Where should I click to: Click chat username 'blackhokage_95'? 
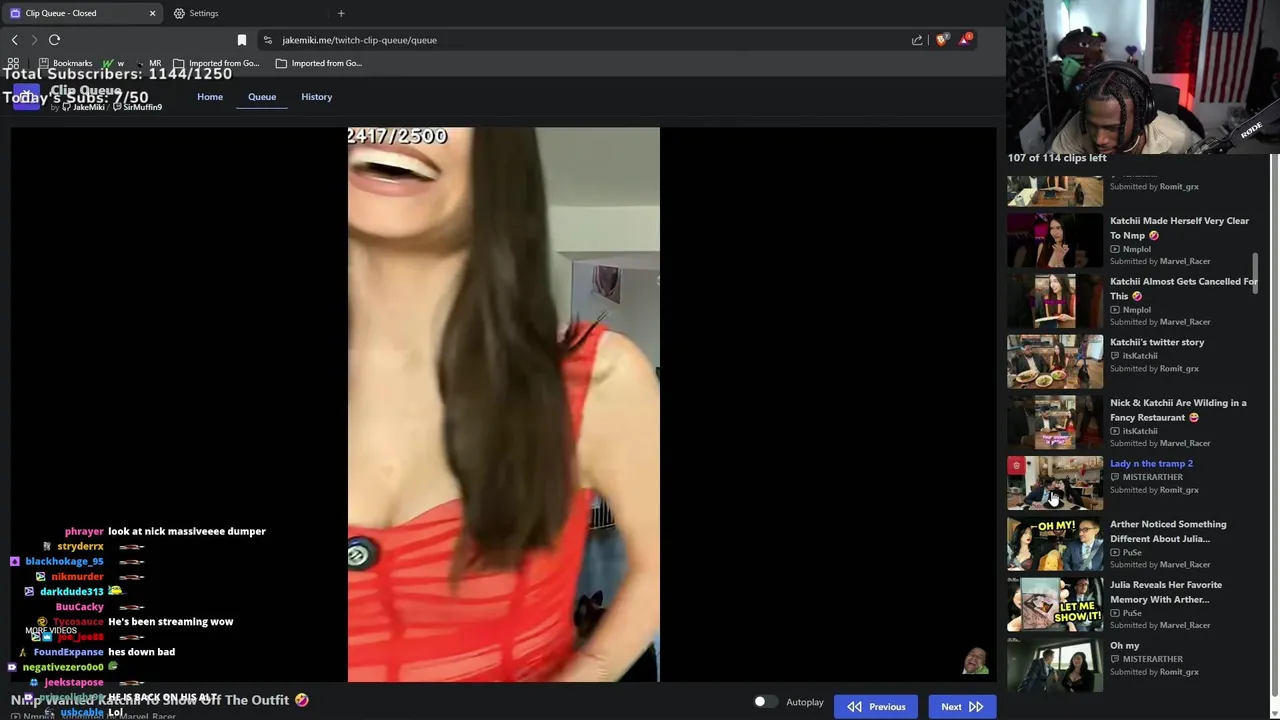[x=64, y=561]
